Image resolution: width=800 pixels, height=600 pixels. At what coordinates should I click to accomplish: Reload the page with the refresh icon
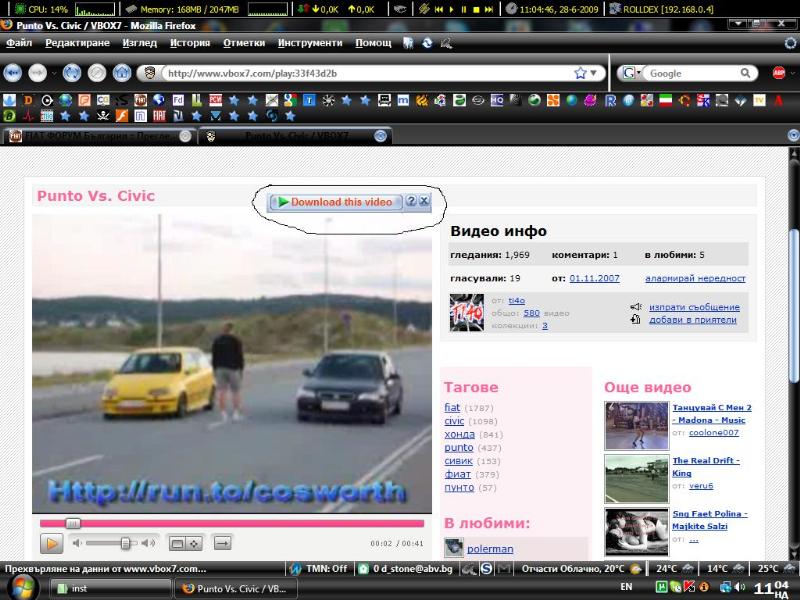click(x=71, y=73)
